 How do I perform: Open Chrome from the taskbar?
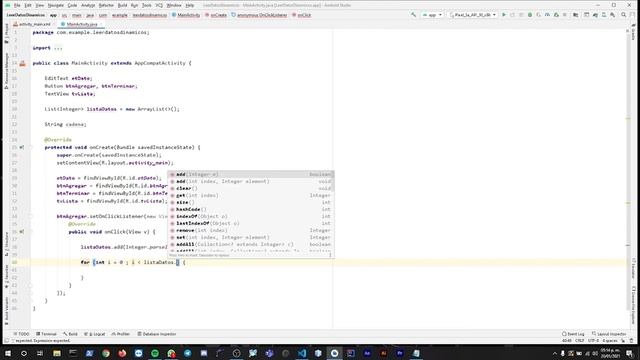(106, 353)
